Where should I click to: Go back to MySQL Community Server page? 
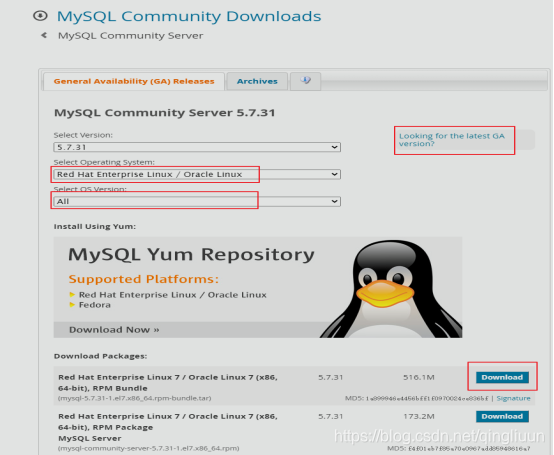[130, 36]
